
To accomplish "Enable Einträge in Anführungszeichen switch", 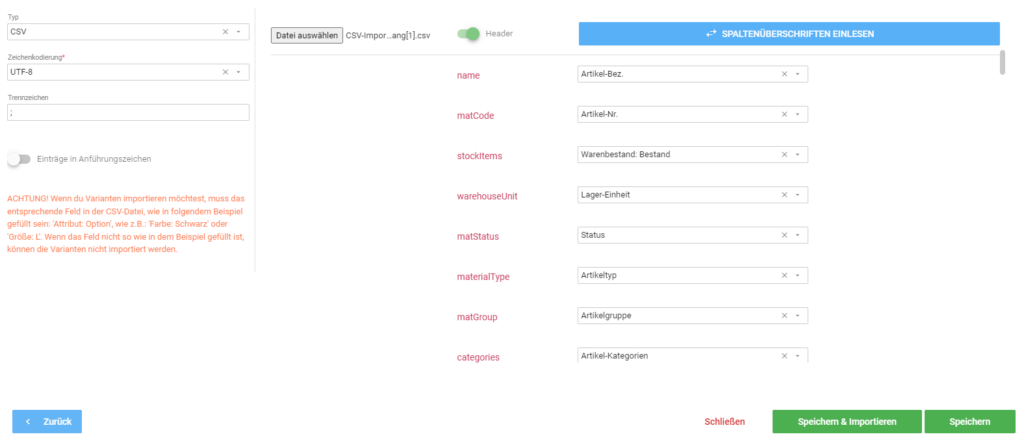I will coord(19,159).
